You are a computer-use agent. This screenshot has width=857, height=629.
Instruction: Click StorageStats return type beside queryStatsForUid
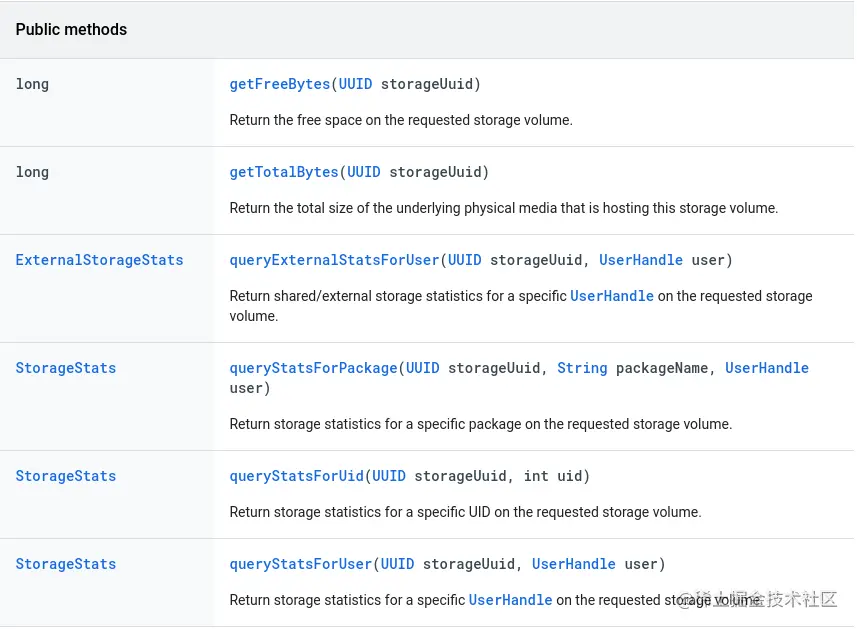coord(66,476)
